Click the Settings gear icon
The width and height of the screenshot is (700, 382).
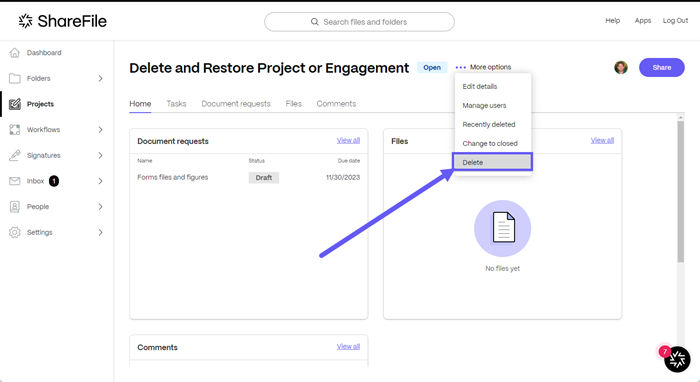click(x=15, y=233)
